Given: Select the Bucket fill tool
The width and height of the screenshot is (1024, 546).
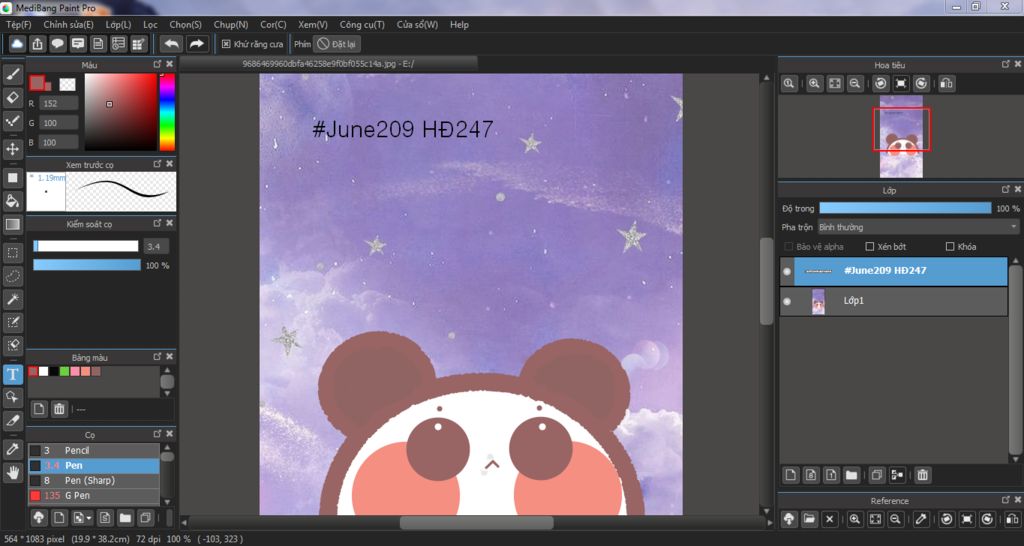Looking at the screenshot, I should [12, 201].
